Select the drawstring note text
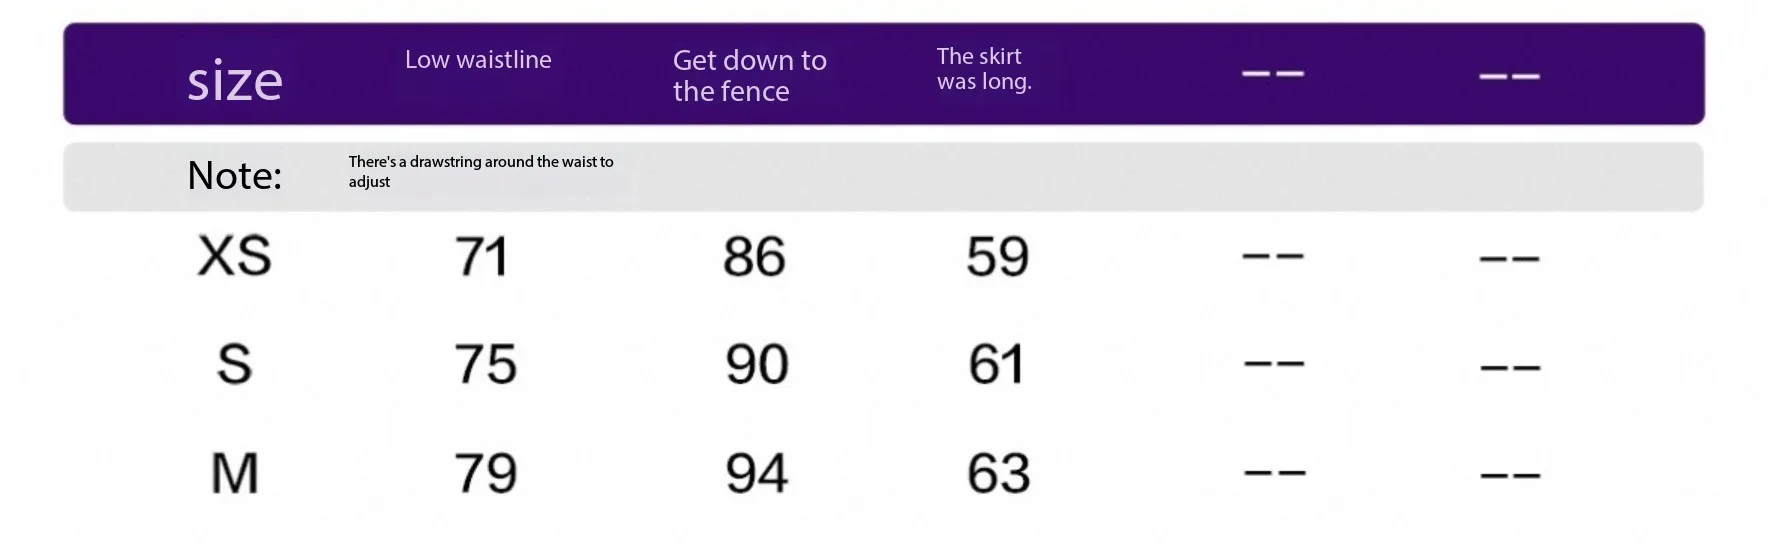This screenshot has width=1768, height=544. coord(481,171)
